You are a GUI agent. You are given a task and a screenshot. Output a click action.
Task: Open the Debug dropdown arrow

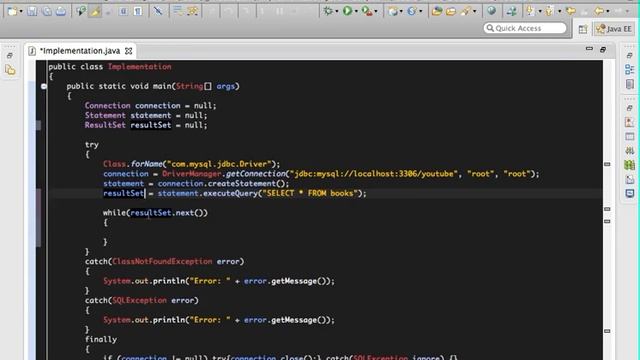pos(336,11)
